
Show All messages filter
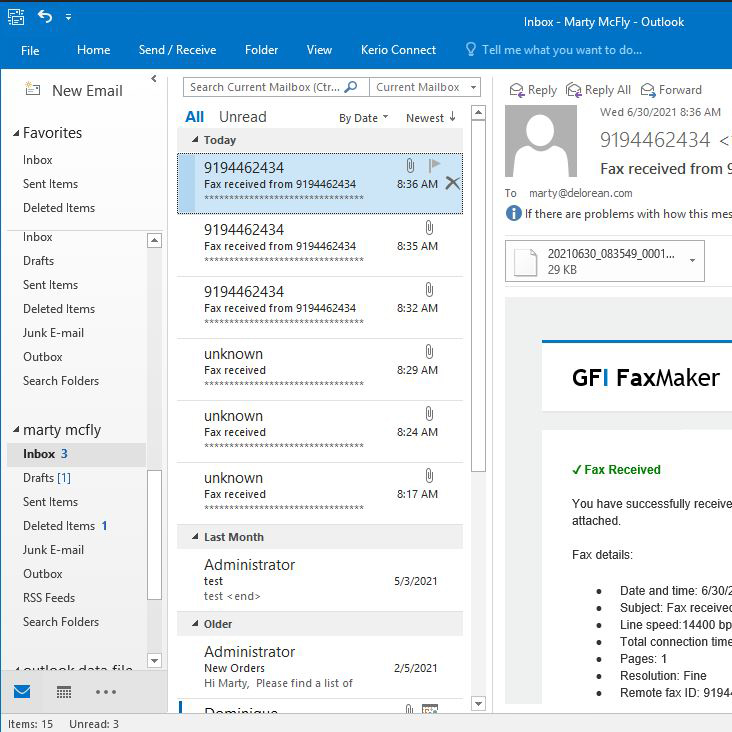(194, 117)
